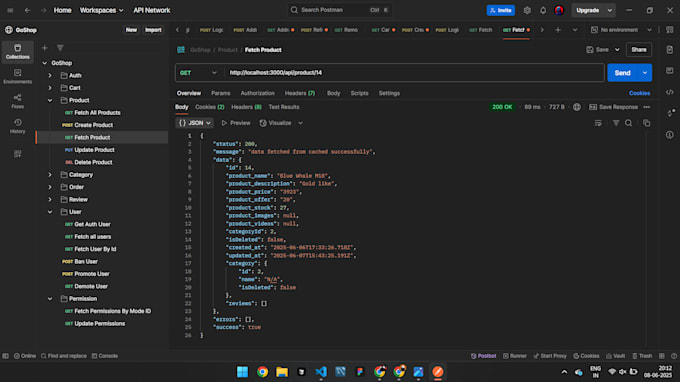The width and height of the screenshot is (680, 382).
Task: Open the code snippet icon
Action: (670, 92)
